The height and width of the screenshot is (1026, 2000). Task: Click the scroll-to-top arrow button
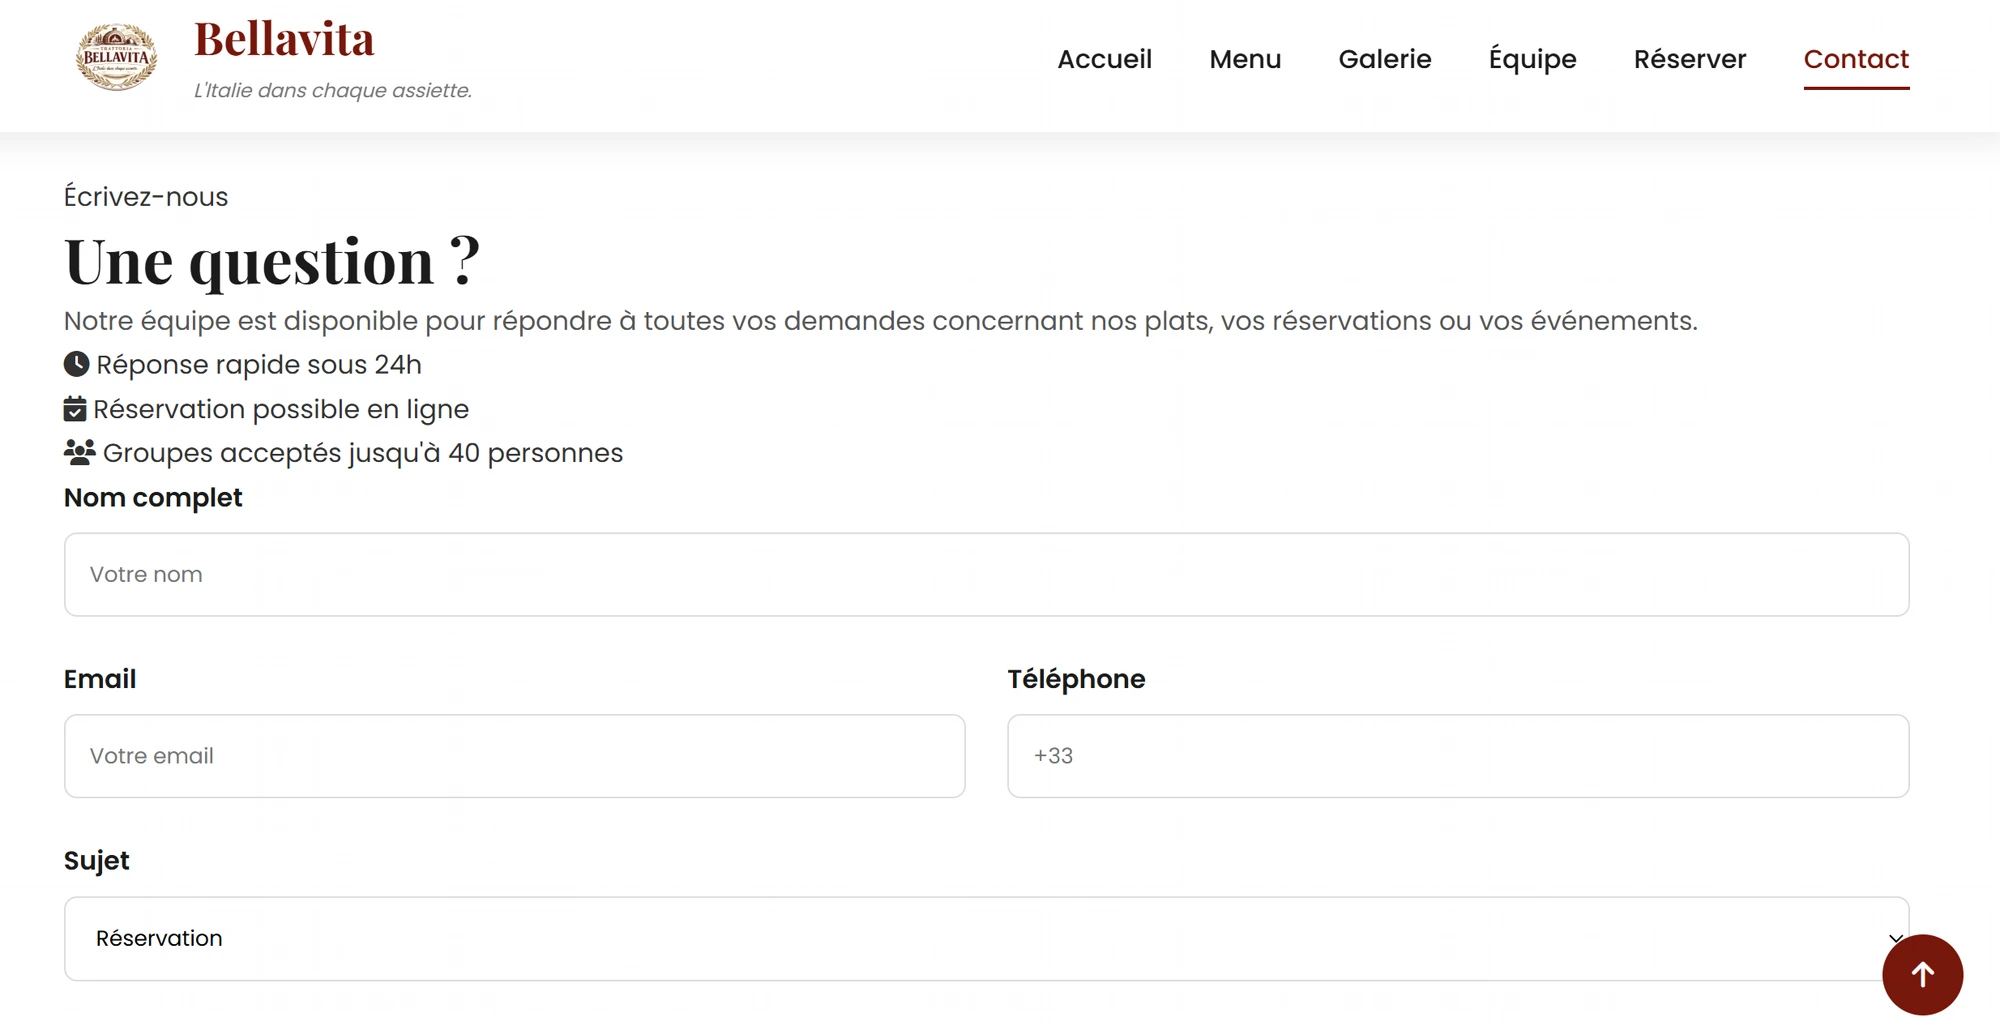1922,974
